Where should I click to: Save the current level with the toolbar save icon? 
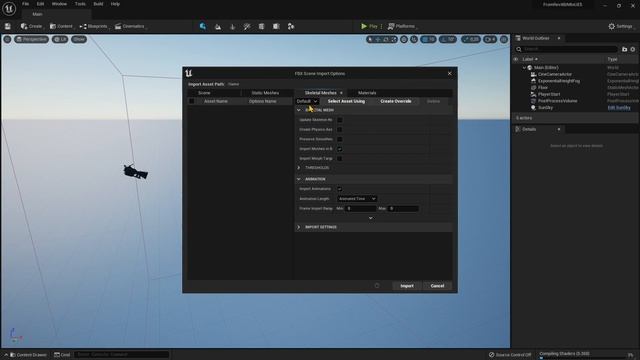(x=8, y=26)
